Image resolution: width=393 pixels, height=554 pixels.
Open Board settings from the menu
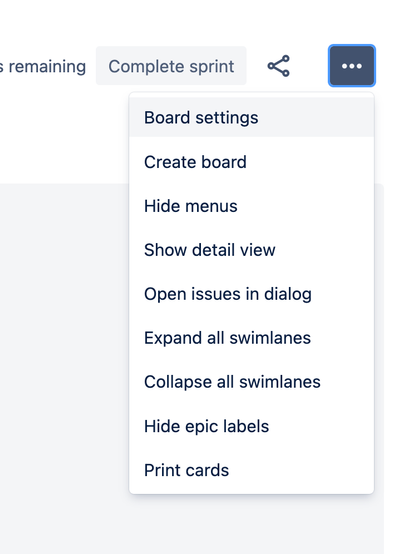[x=252, y=118]
